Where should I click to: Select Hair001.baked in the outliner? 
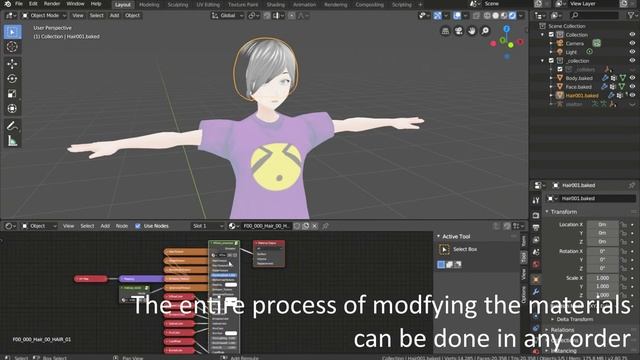(582, 96)
